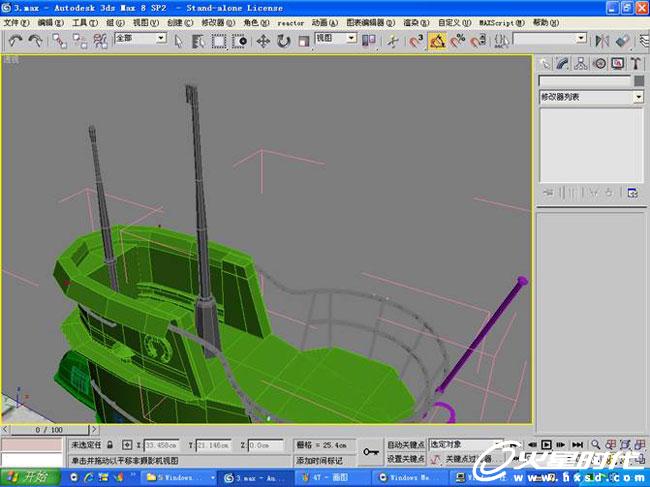Click the Align tool icon
The width and height of the screenshot is (650, 487).
622,41
